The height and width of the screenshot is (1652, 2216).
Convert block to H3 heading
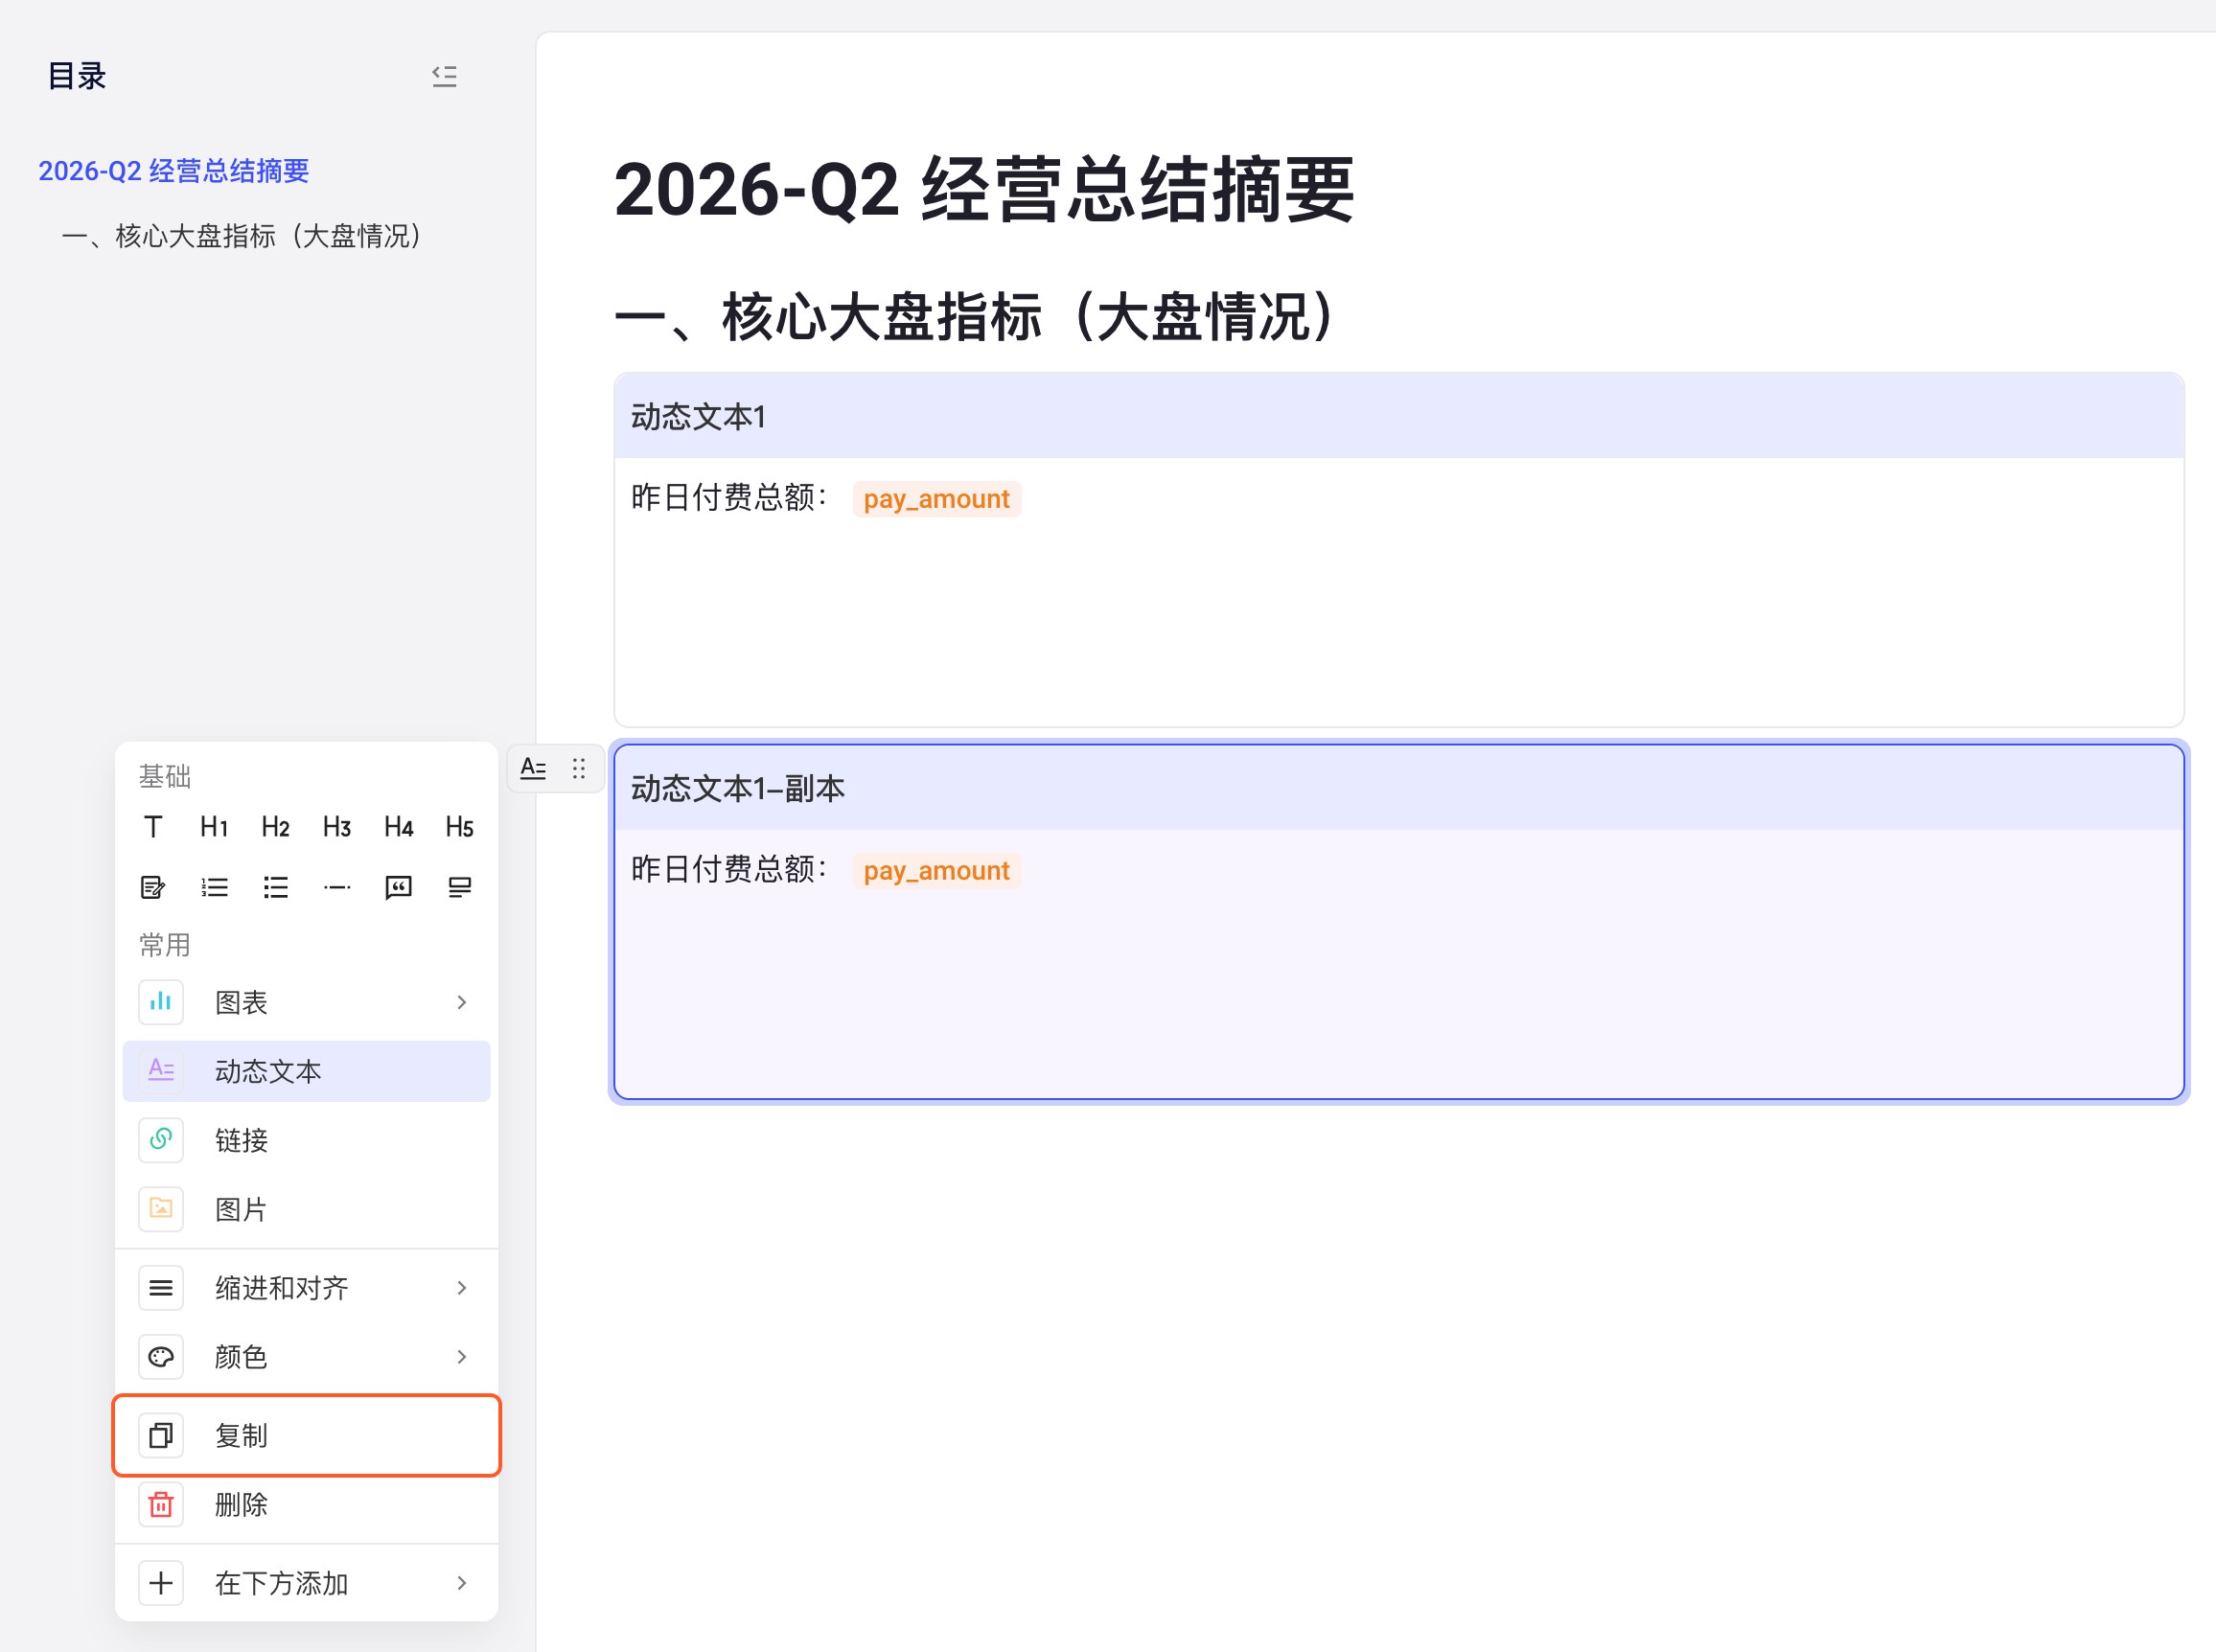point(337,827)
